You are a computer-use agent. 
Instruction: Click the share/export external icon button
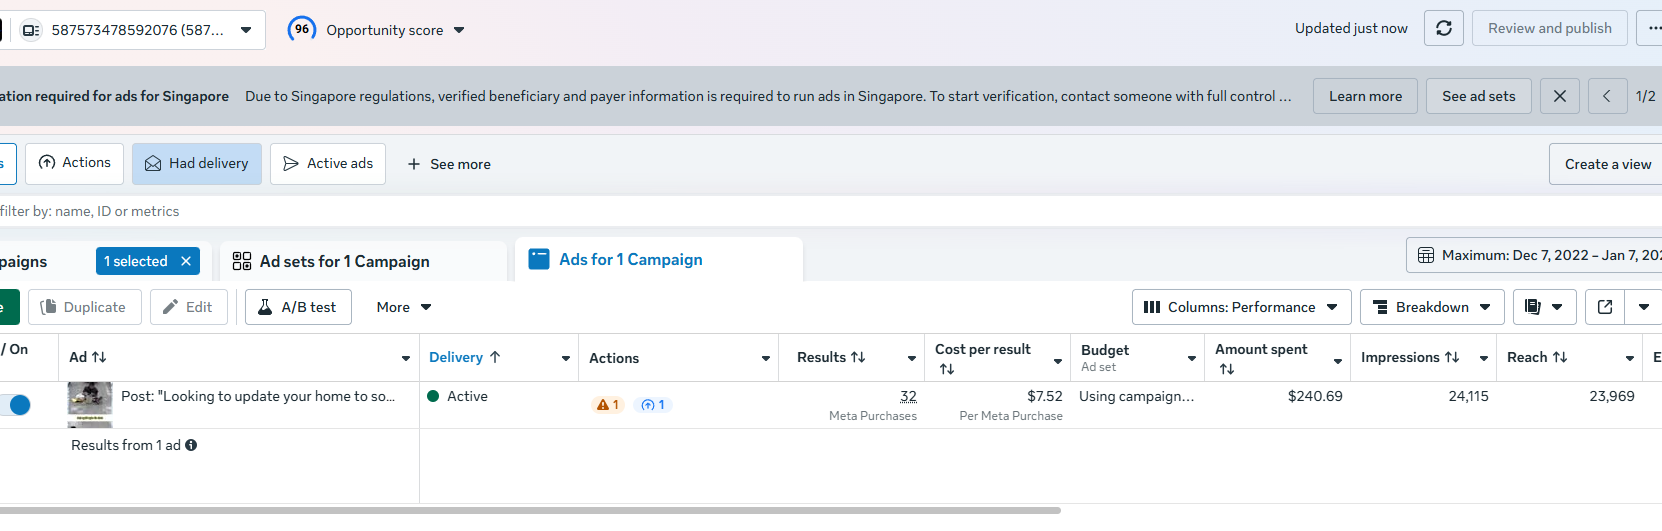(1605, 307)
